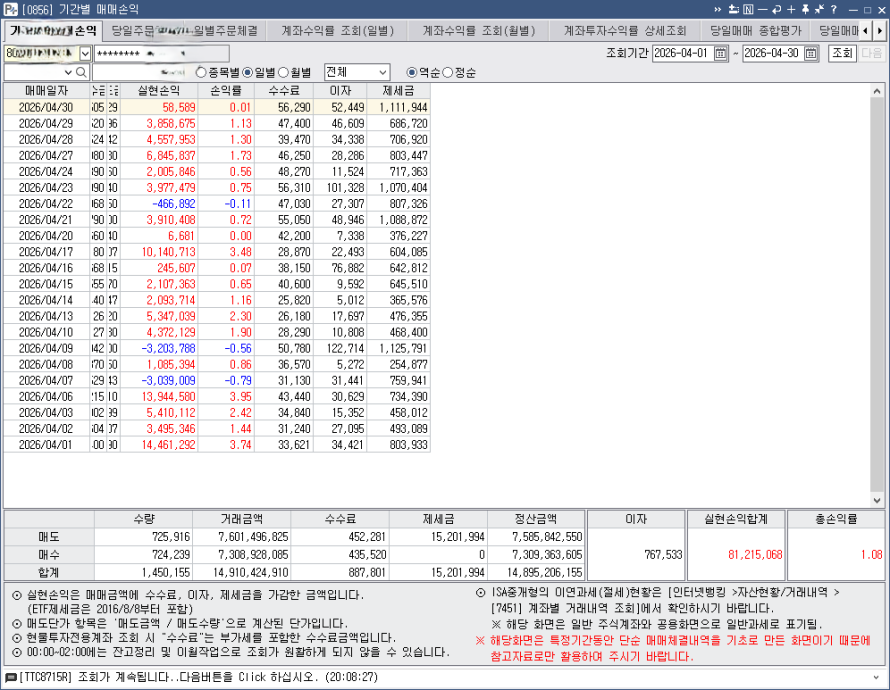Select the 종목별 radio button
Viewport: 890px width, 690px height.
(198, 70)
